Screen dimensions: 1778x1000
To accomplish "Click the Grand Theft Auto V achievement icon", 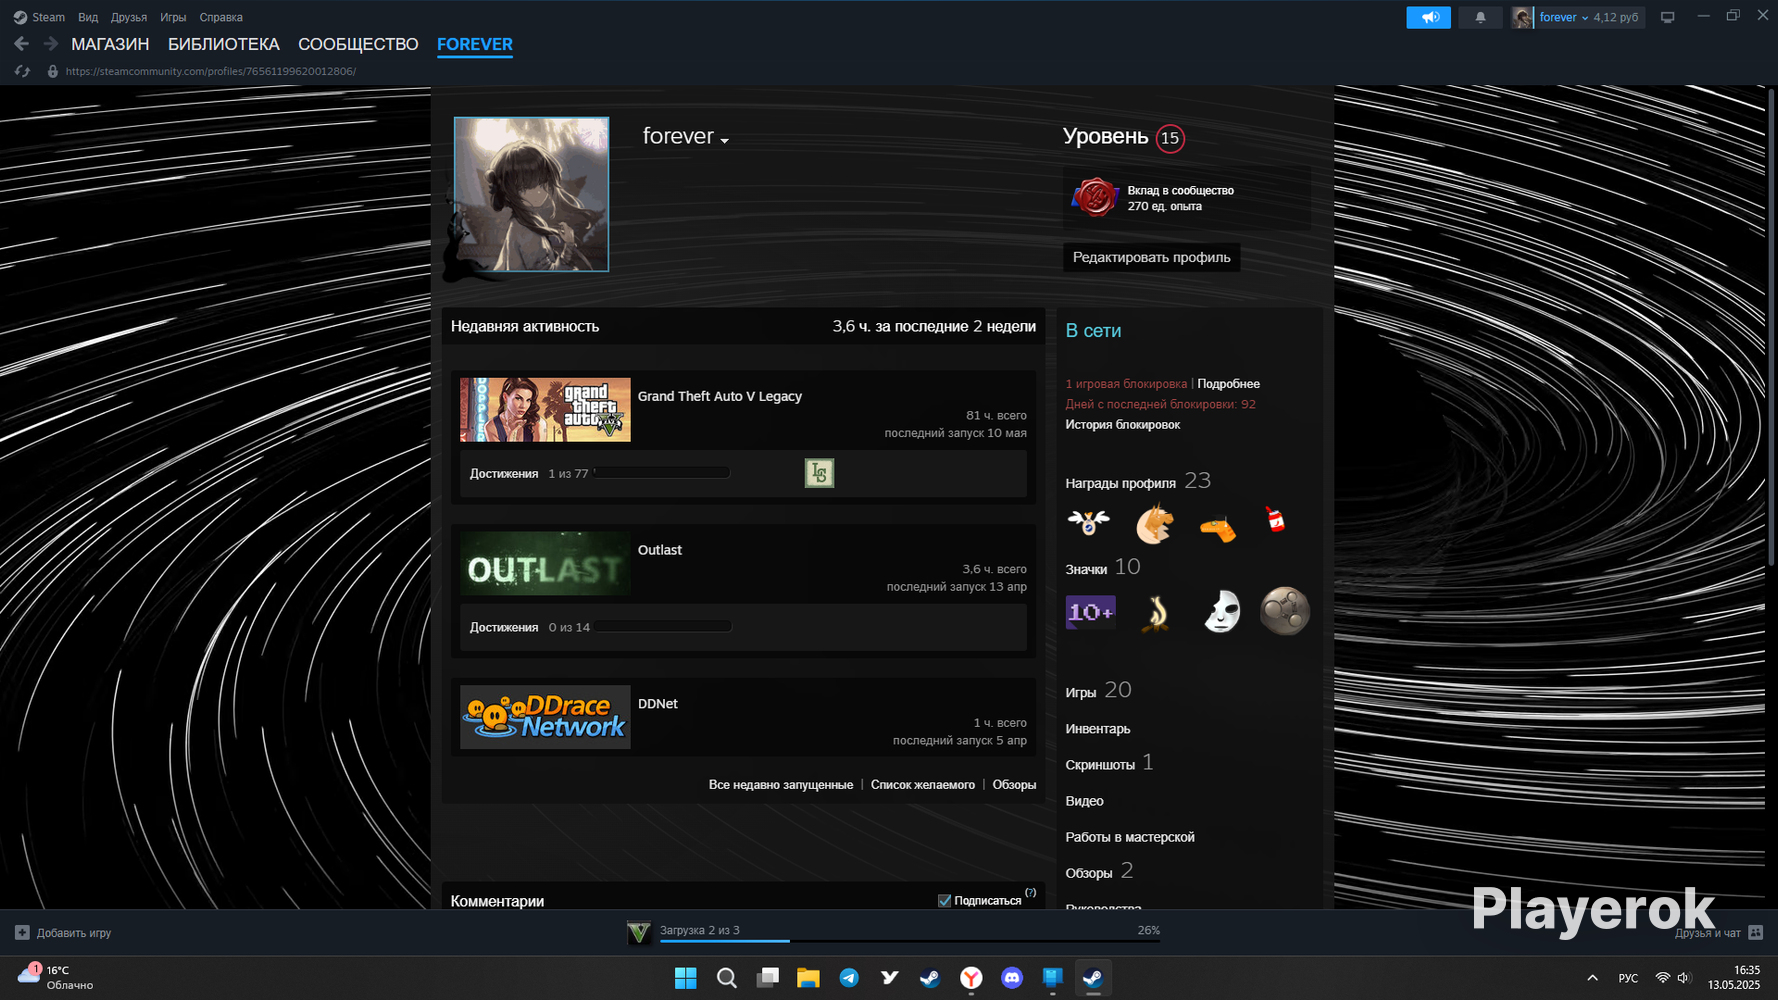I will tap(819, 473).
